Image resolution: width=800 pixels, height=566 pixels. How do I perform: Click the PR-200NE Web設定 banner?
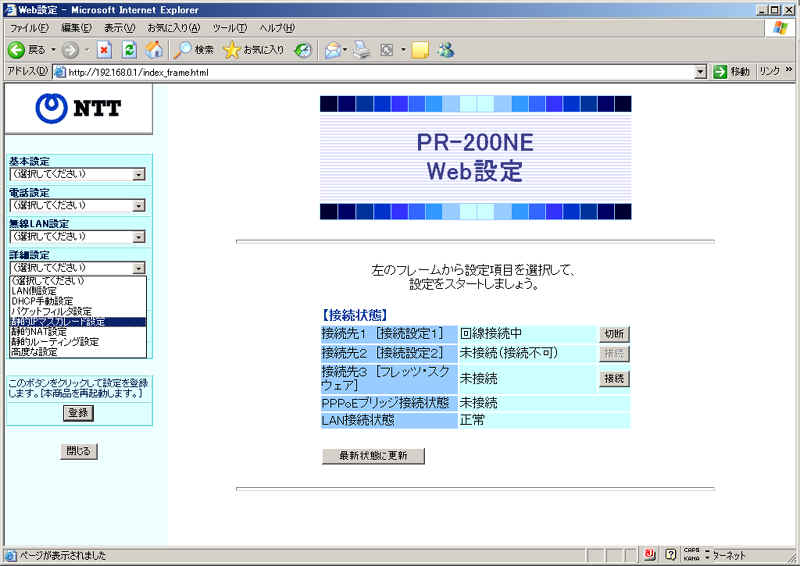(x=476, y=158)
